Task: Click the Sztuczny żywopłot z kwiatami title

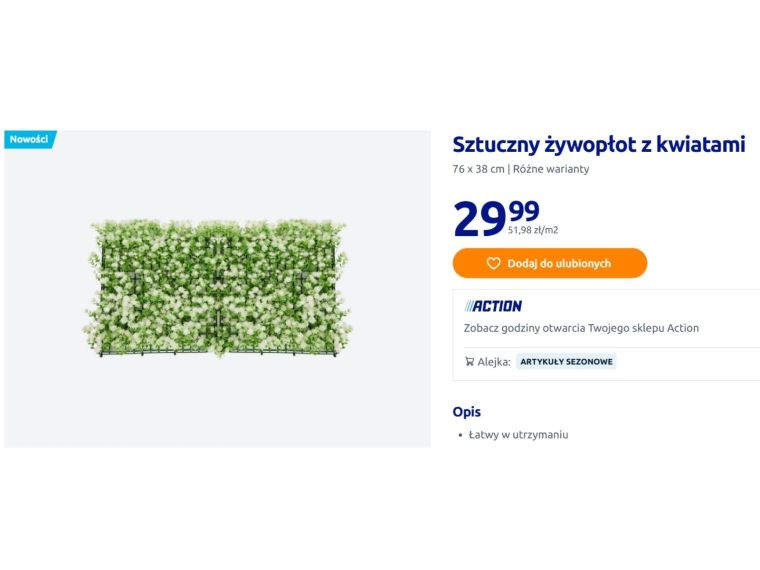Action: [598, 145]
